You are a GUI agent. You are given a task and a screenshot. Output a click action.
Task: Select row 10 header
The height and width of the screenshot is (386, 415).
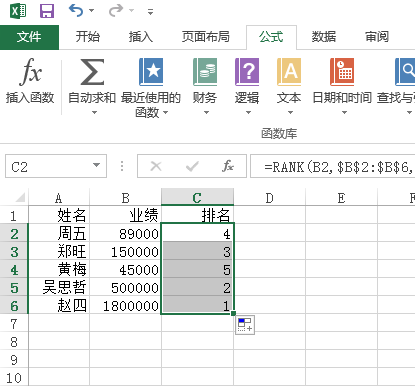14,378
